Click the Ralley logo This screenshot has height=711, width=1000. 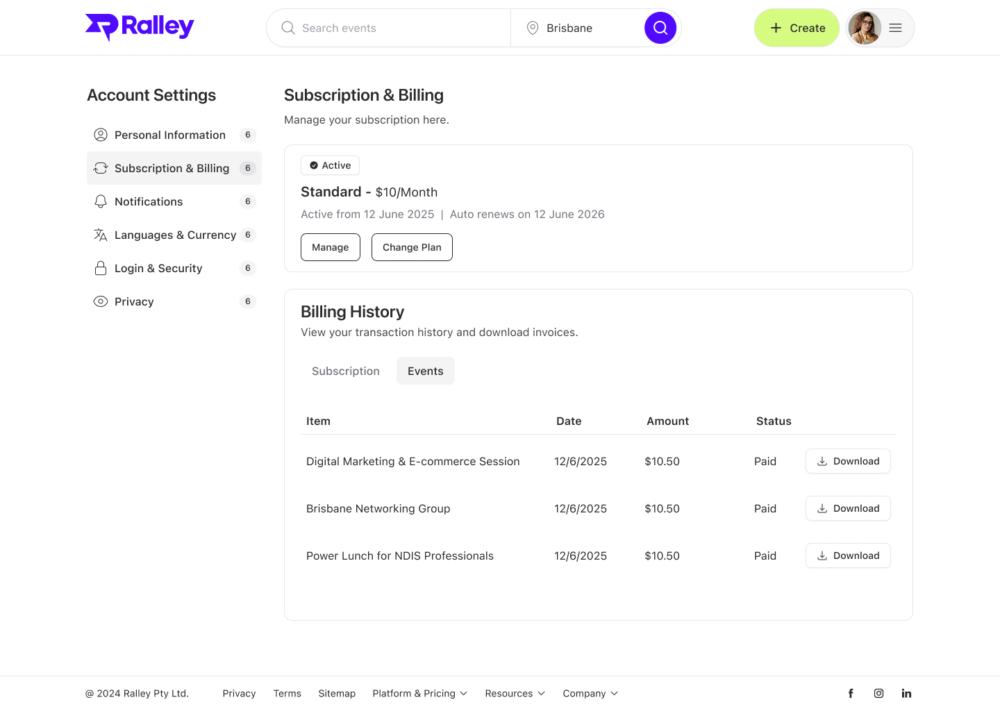[139, 27]
